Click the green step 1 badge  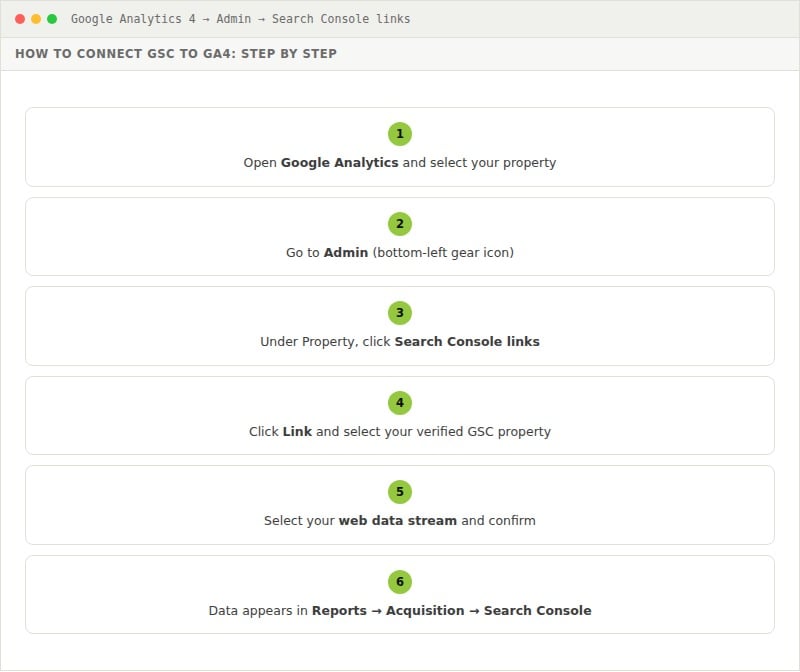(399, 134)
